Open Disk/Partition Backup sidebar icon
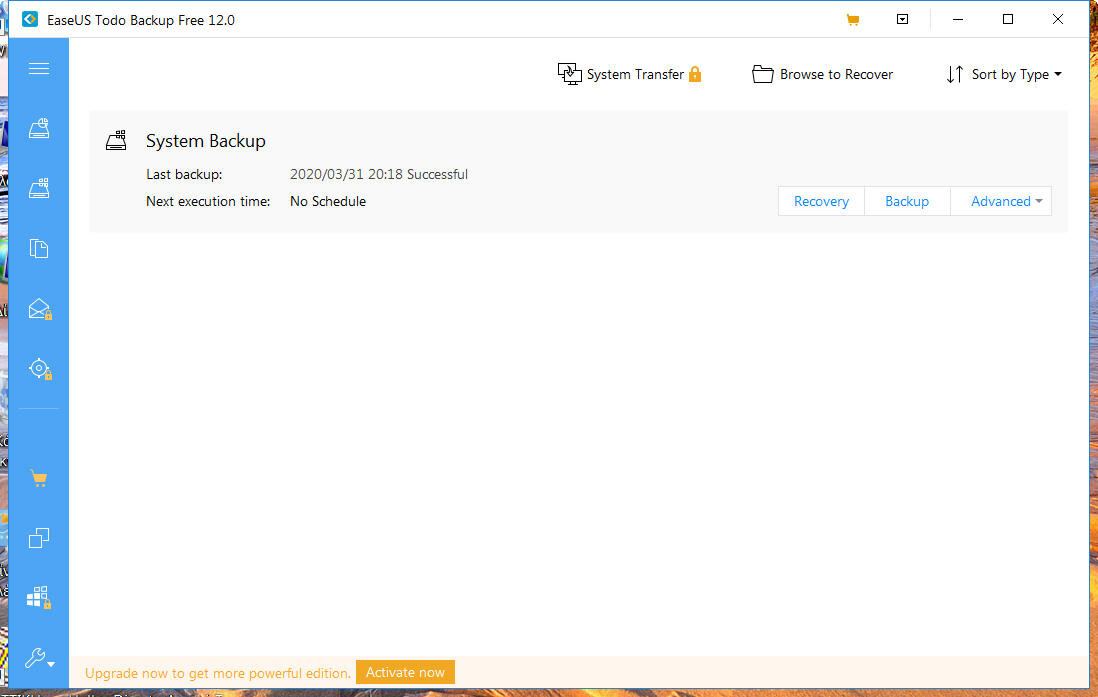The width and height of the screenshot is (1098, 697). click(39, 128)
